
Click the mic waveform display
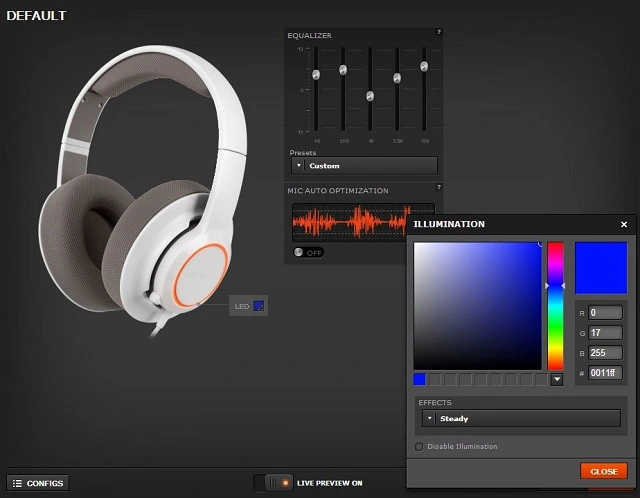click(350, 221)
